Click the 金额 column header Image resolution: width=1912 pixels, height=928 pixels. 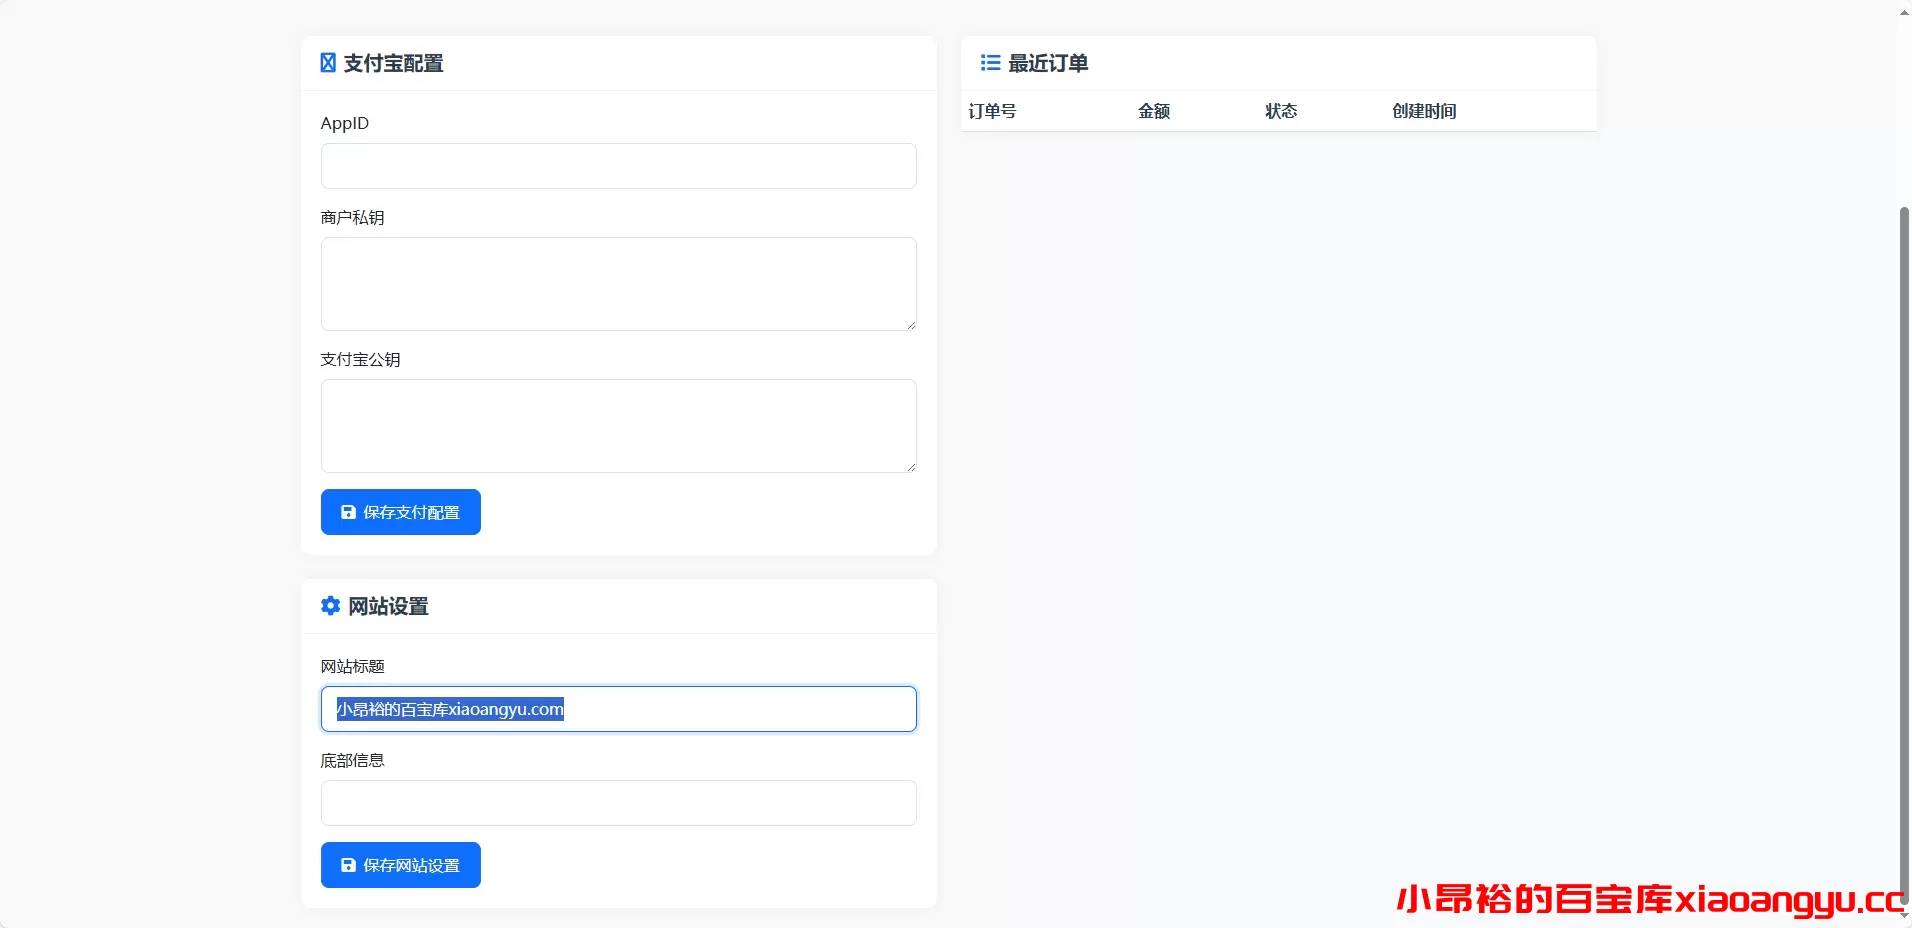1154,111
